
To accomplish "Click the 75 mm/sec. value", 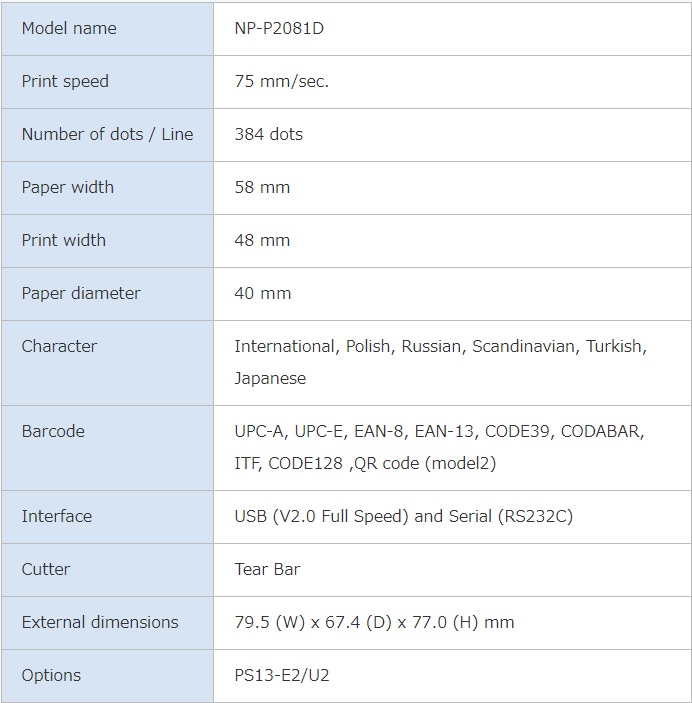I will [282, 82].
